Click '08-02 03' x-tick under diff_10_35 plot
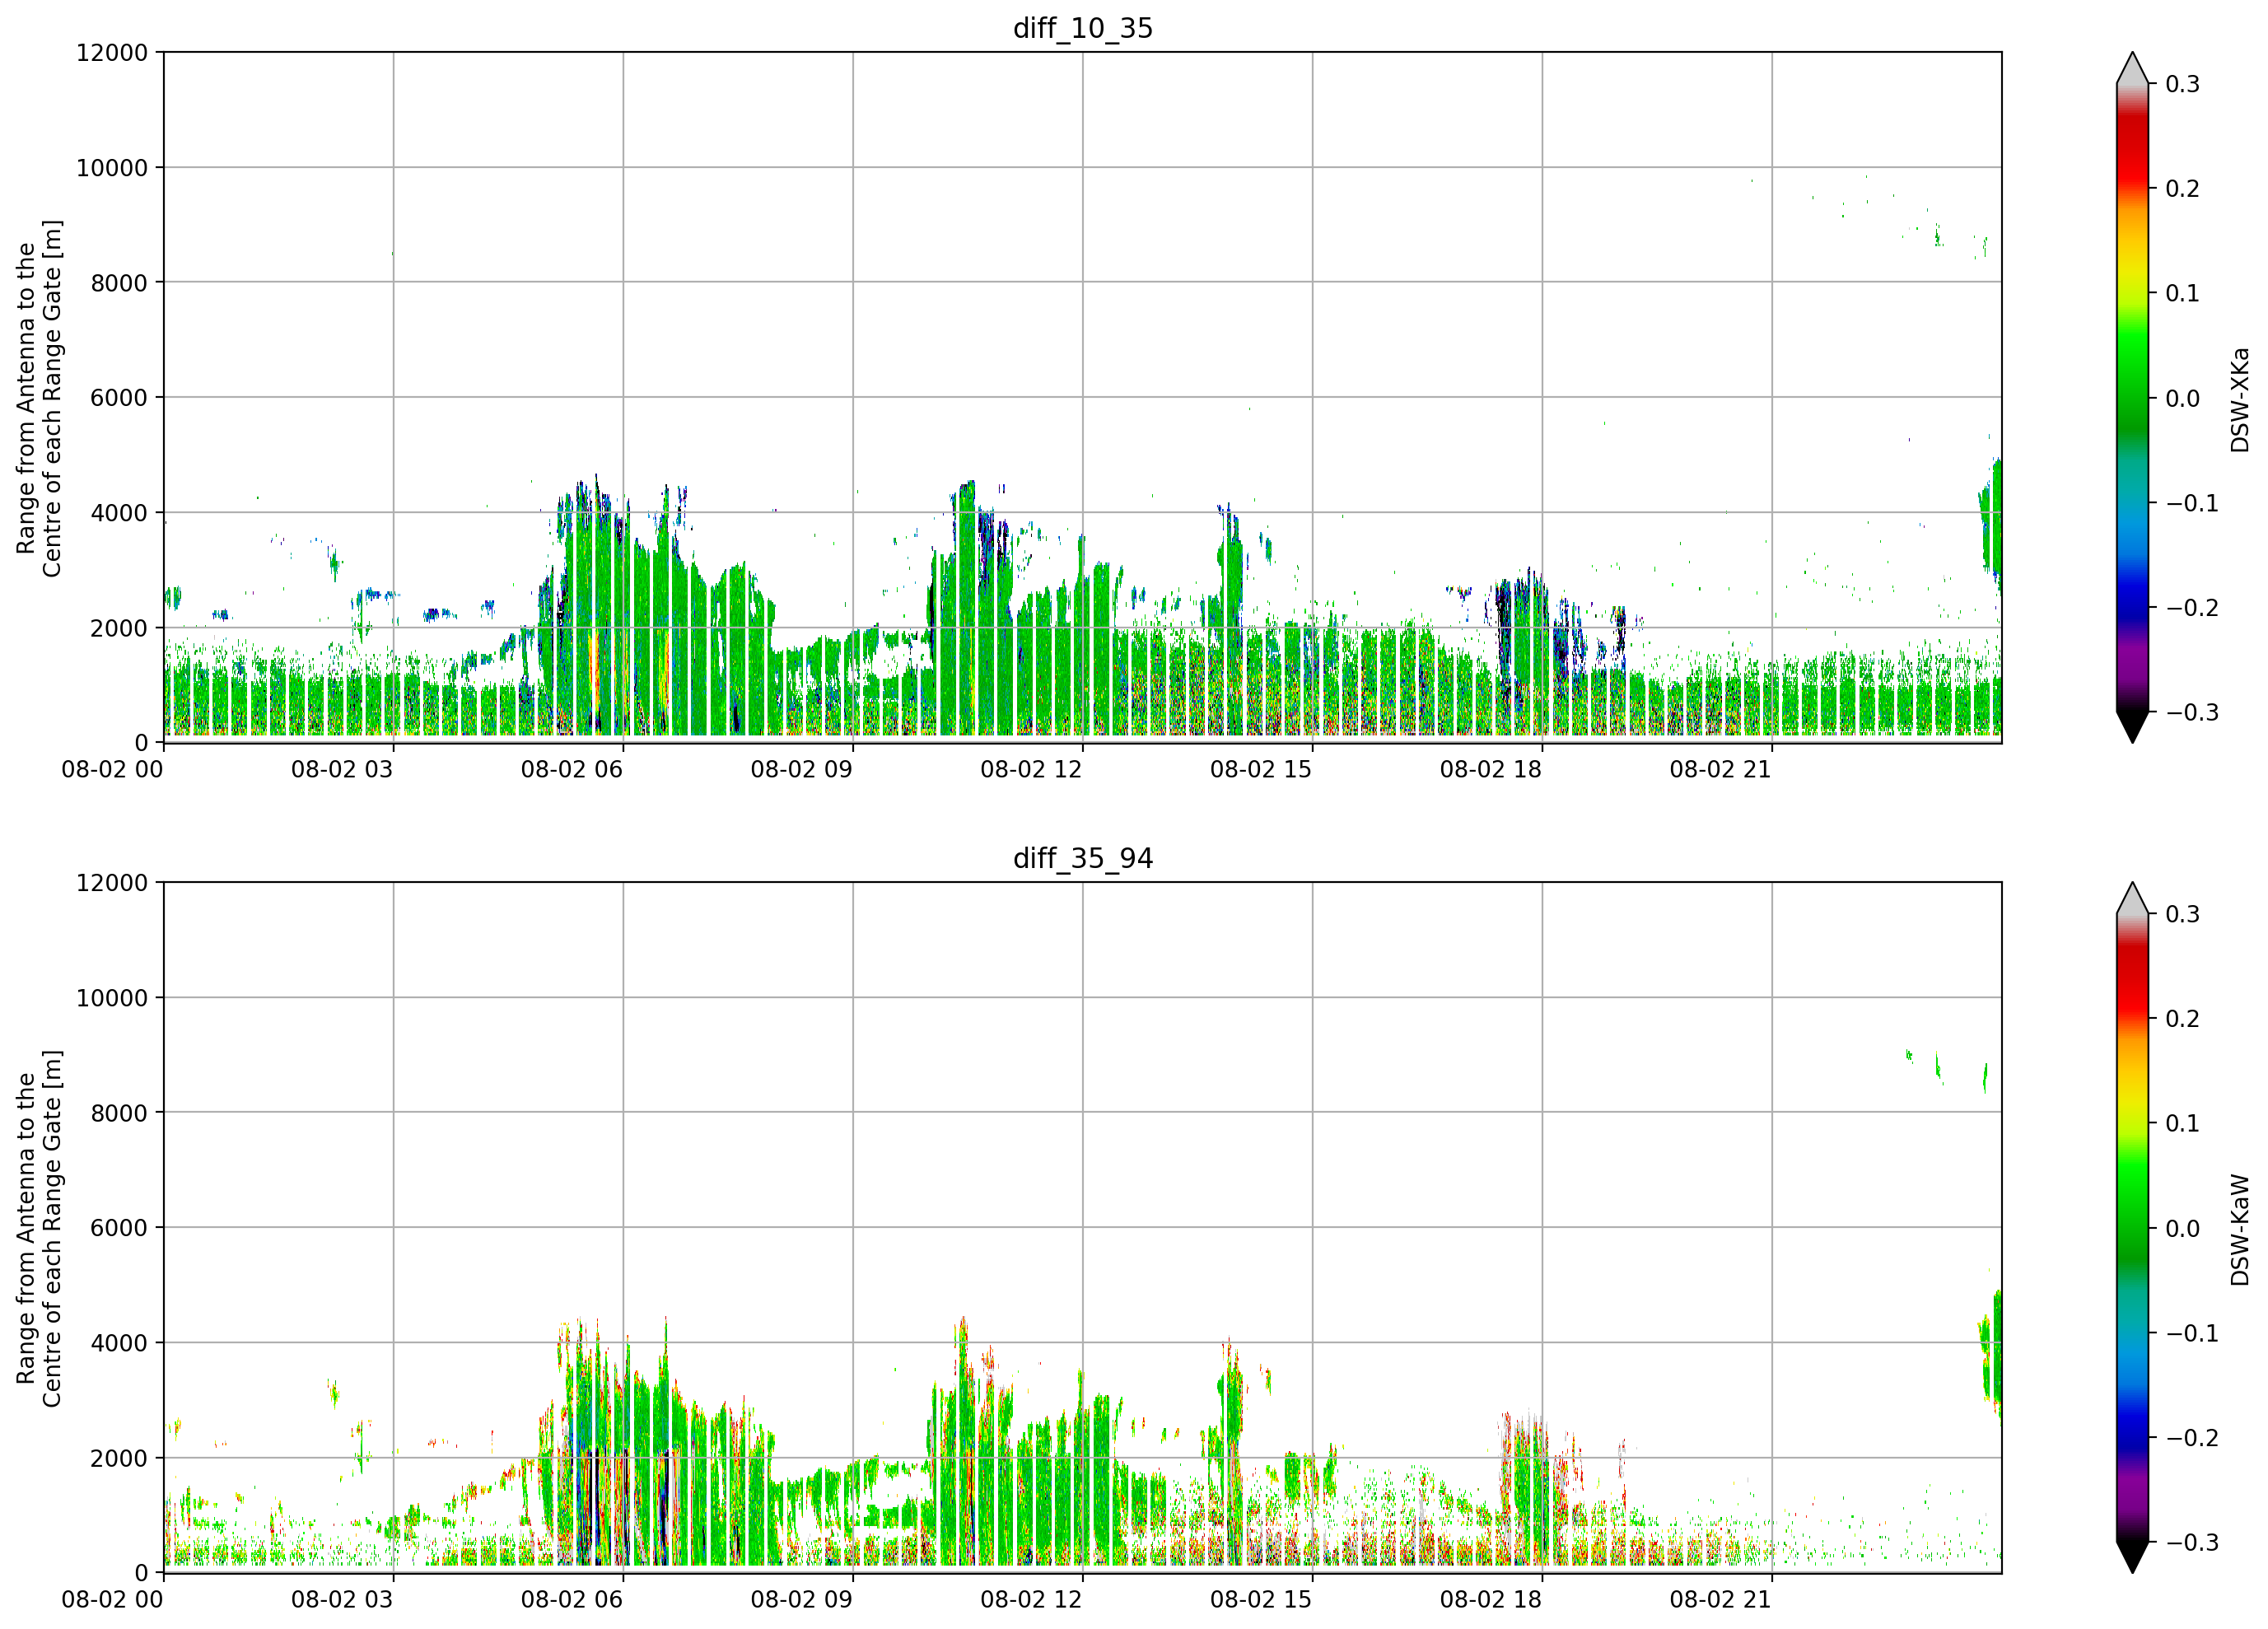Image resolution: width=2268 pixels, height=1629 pixels. 342,769
